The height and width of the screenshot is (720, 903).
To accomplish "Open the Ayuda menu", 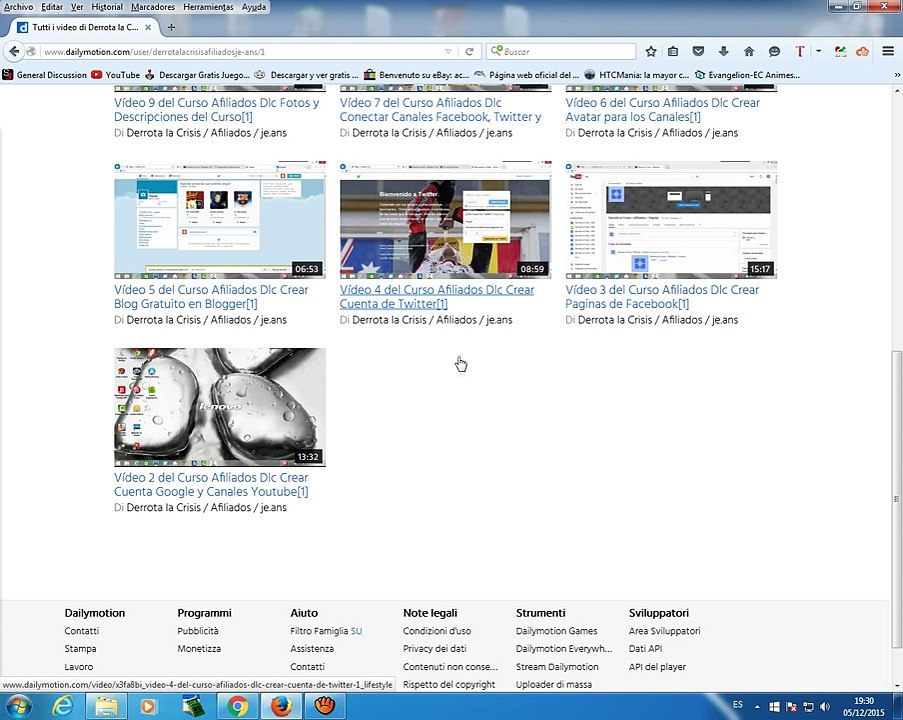I will 254,7.
